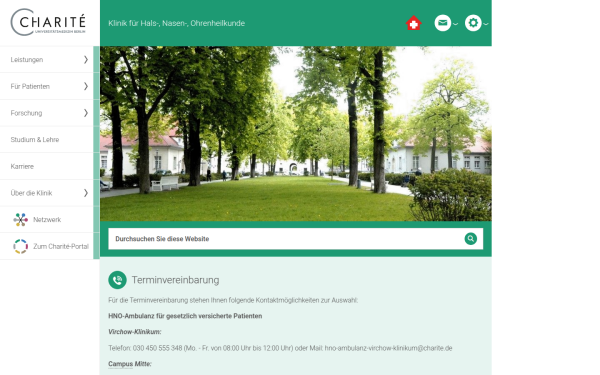Open the Für Patienten menu item

point(30,86)
